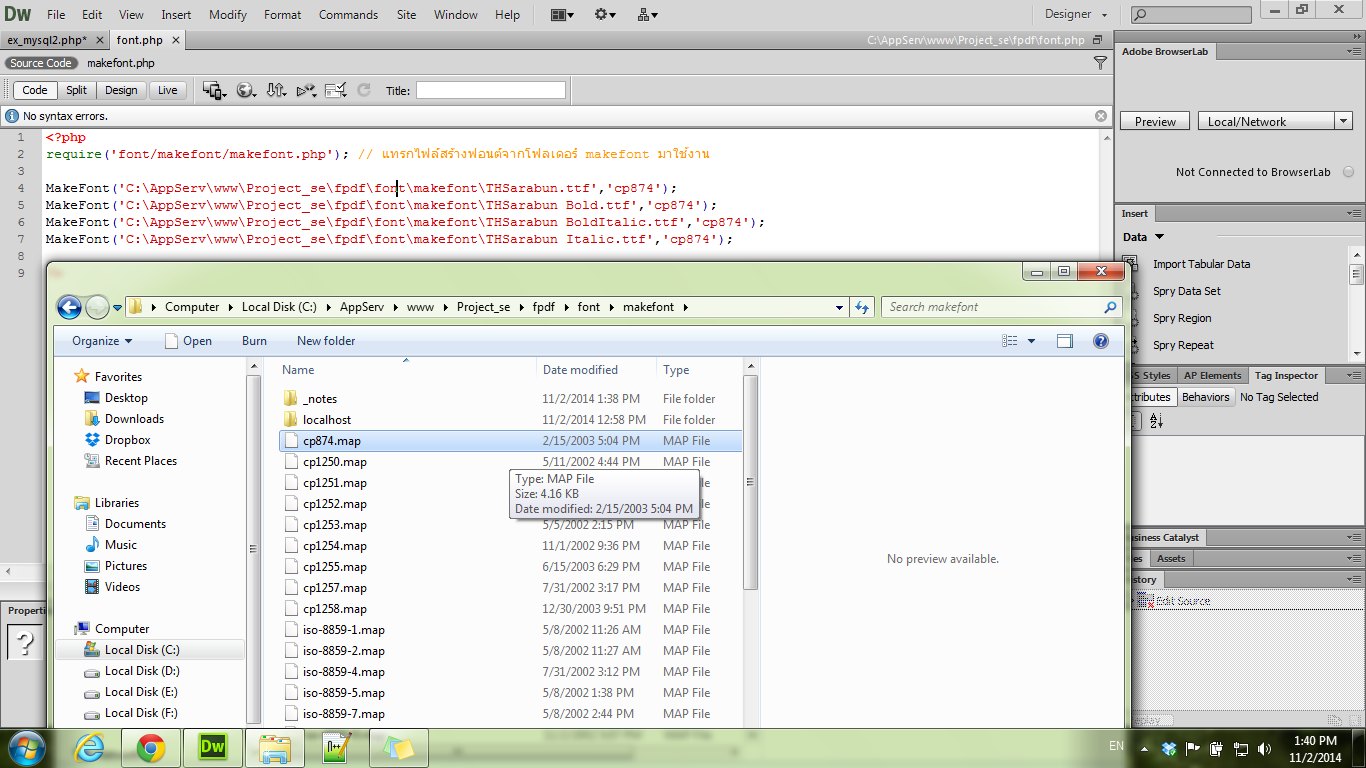The width and height of the screenshot is (1366, 768).
Task: Open the Modify menu
Action: 228,15
